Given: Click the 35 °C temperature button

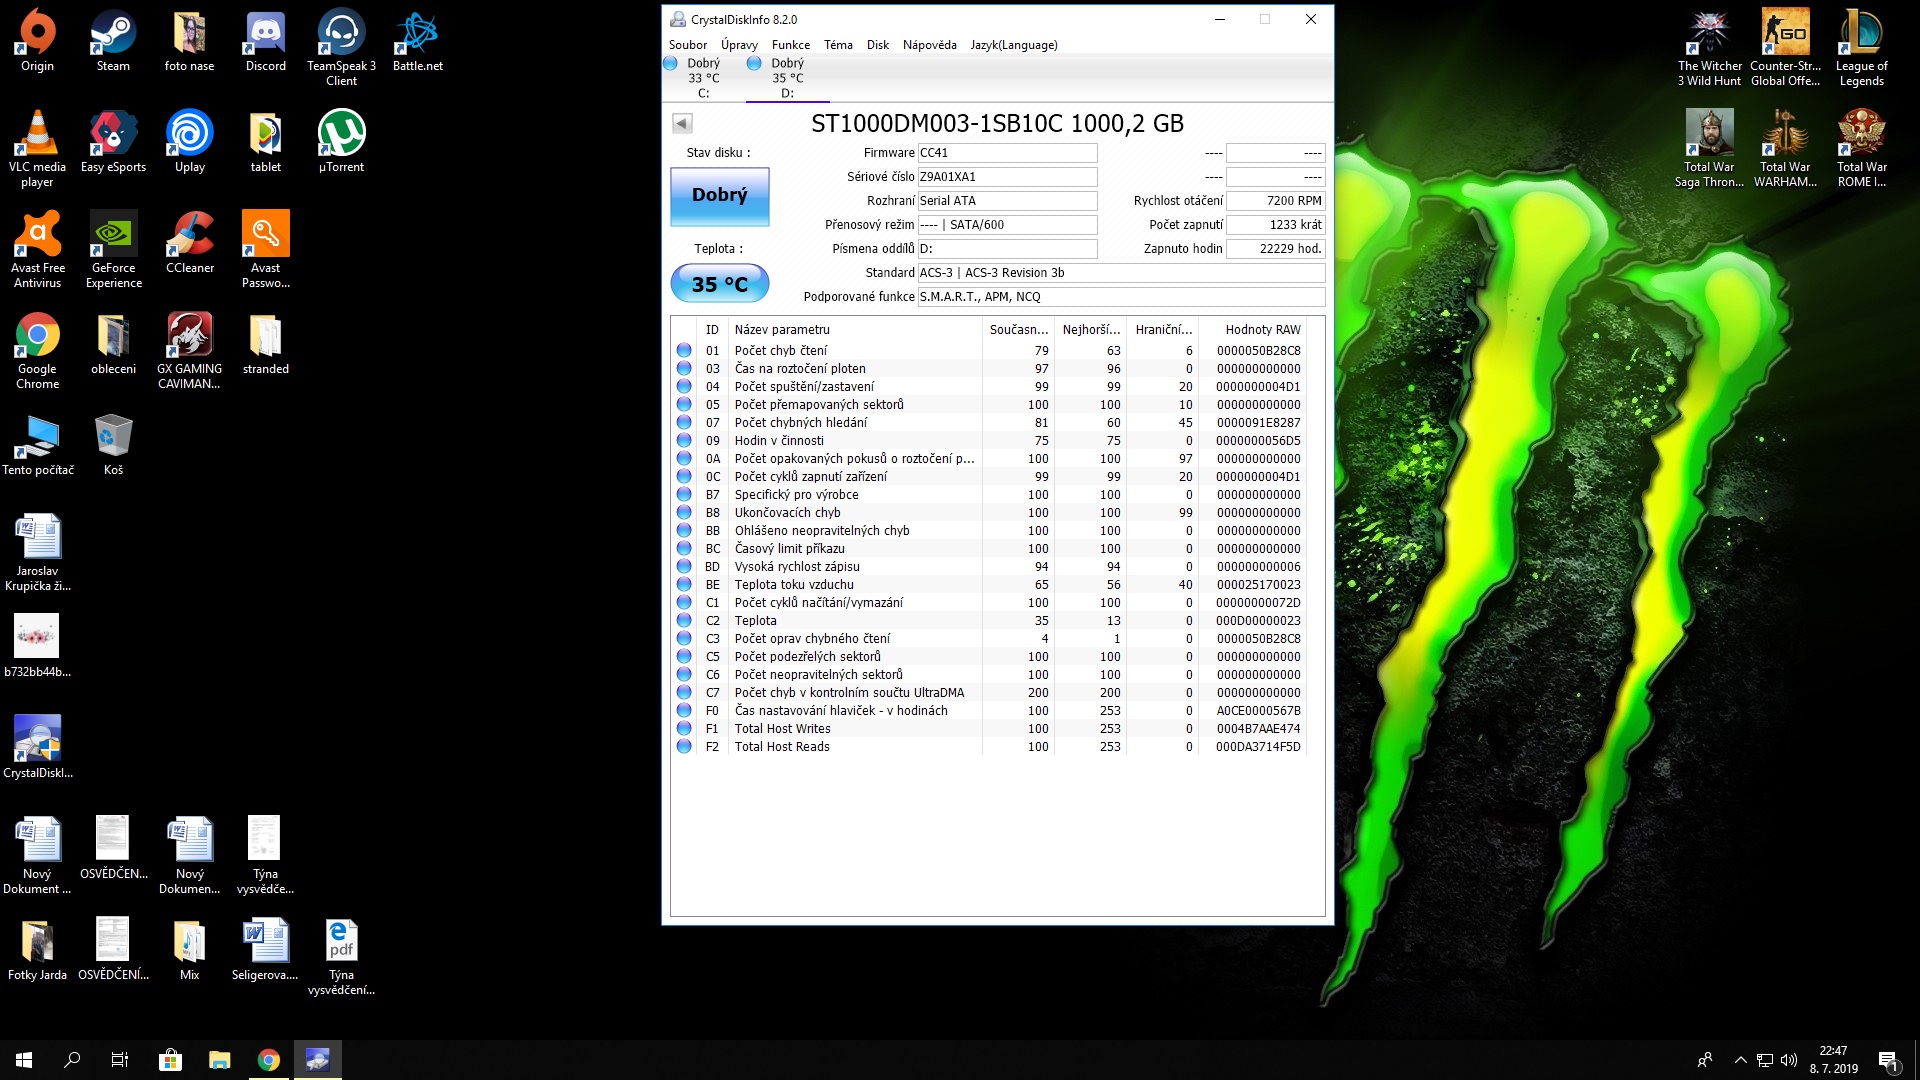Looking at the screenshot, I should coord(719,284).
